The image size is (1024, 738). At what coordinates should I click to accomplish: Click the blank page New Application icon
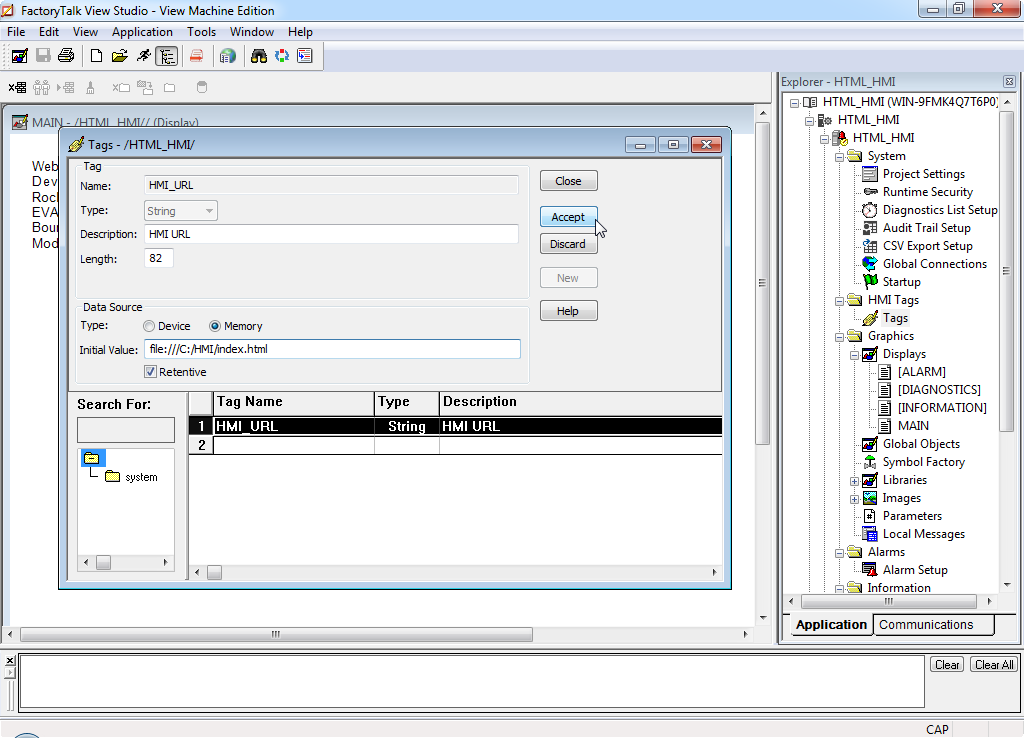click(96, 56)
